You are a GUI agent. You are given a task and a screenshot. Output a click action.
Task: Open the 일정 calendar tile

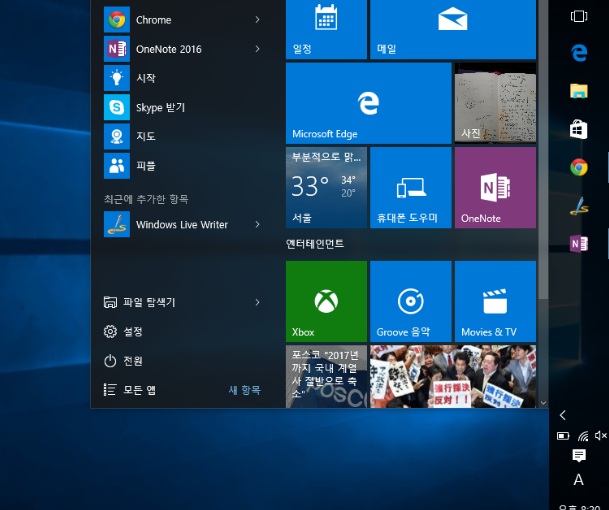coord(326,29)
